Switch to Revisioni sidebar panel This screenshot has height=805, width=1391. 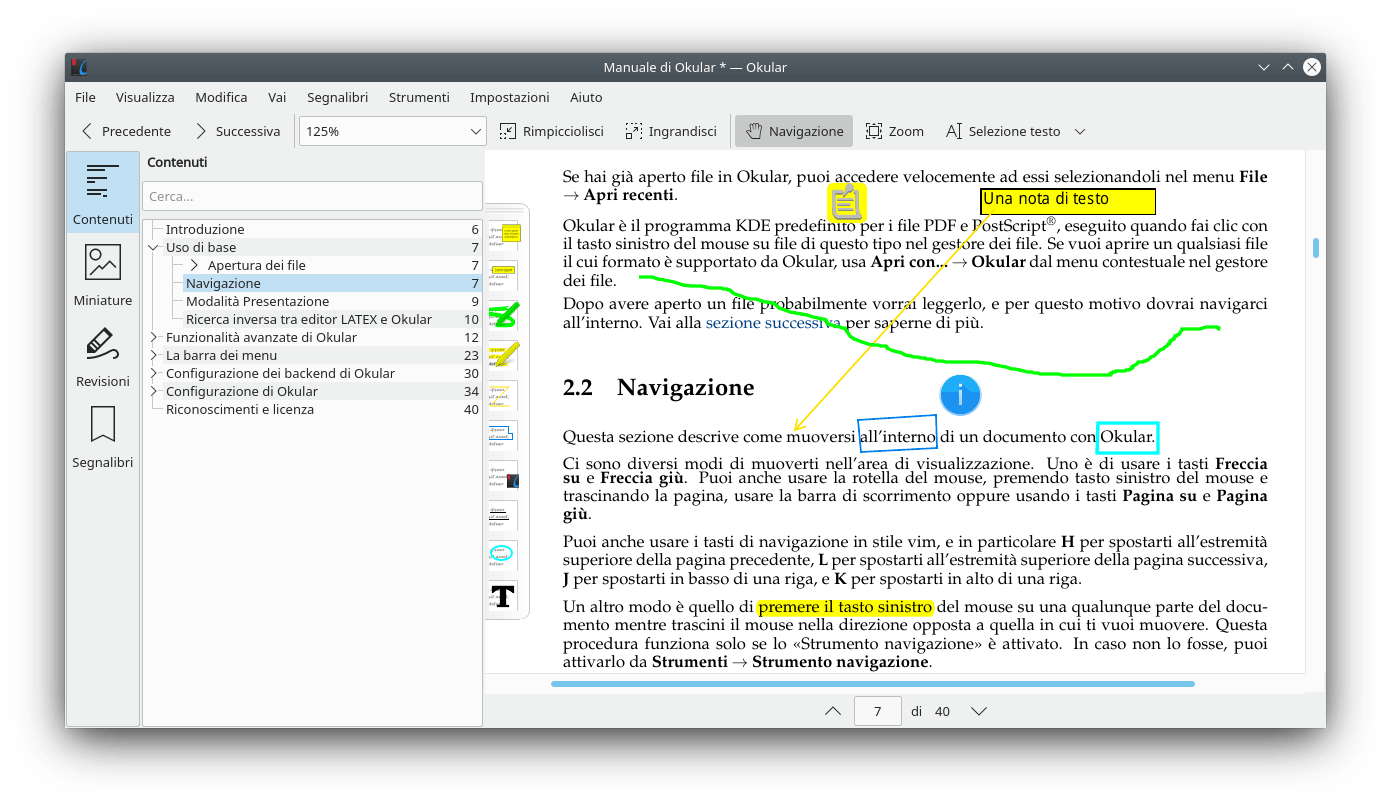[103, 356]
